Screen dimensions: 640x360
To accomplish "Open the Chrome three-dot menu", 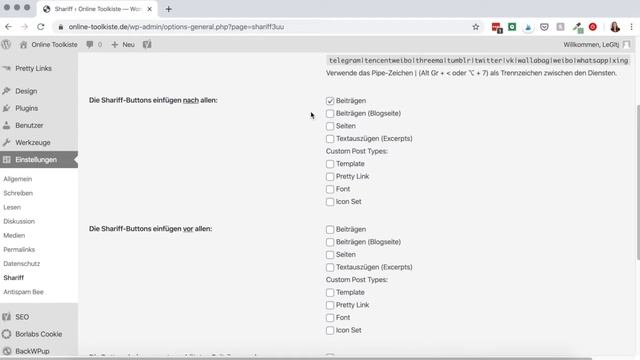I will pyautogui.click(x=631, y=27).
